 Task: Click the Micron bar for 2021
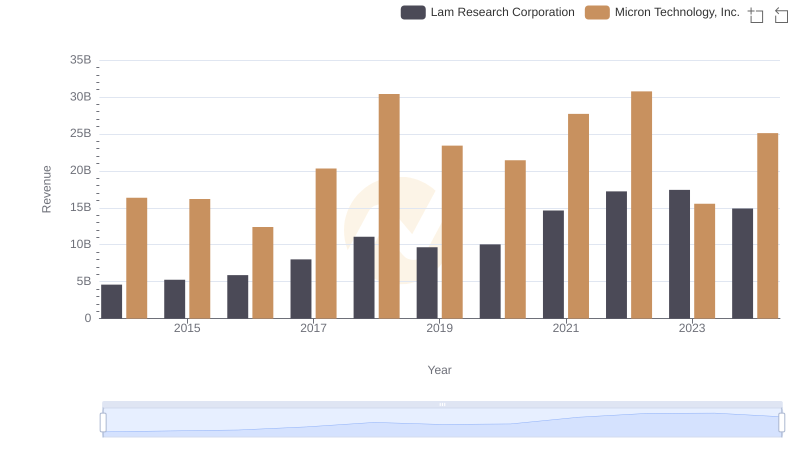[579, 216]
